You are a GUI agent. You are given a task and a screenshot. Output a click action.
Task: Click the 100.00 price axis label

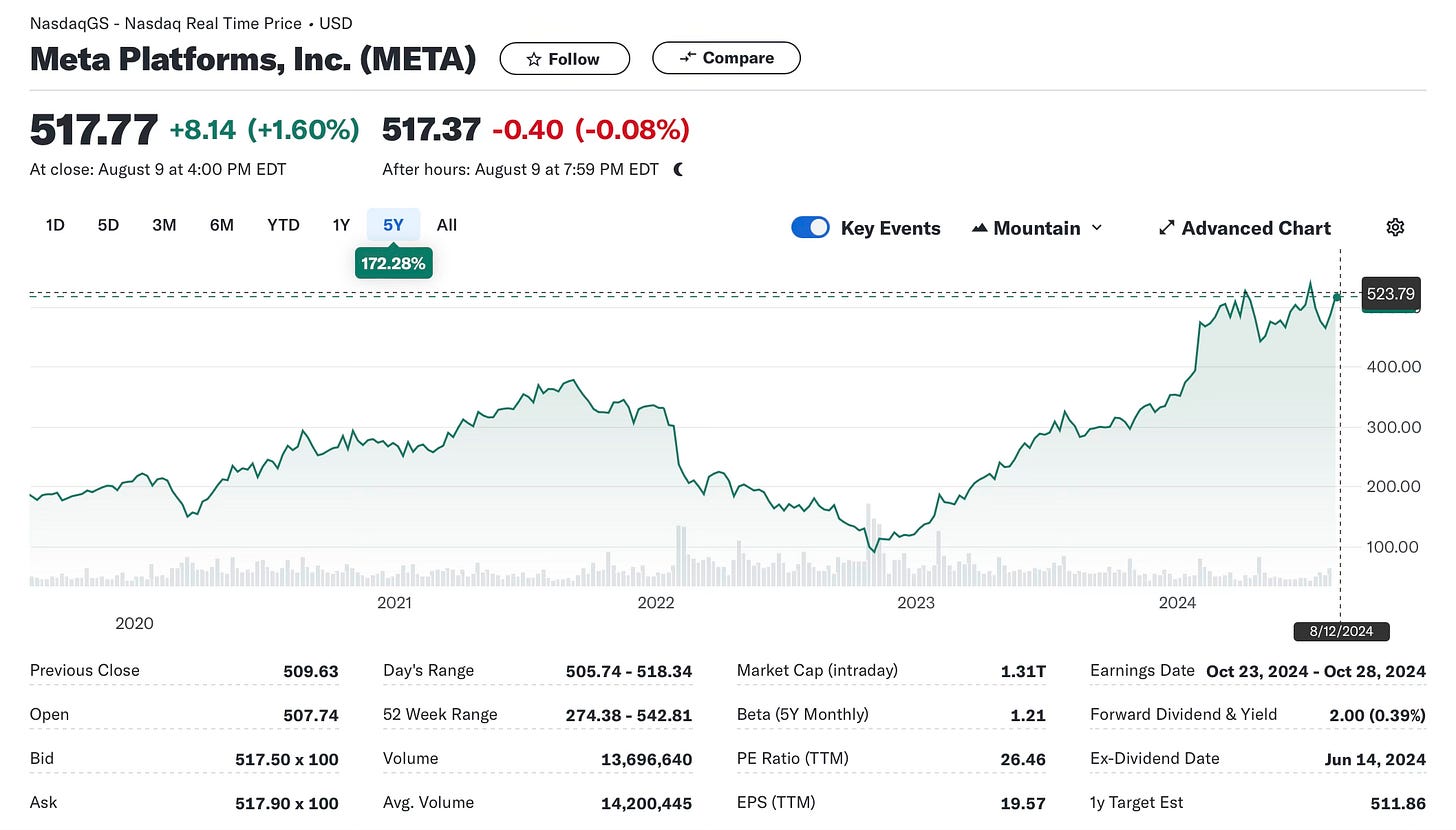1393,547
